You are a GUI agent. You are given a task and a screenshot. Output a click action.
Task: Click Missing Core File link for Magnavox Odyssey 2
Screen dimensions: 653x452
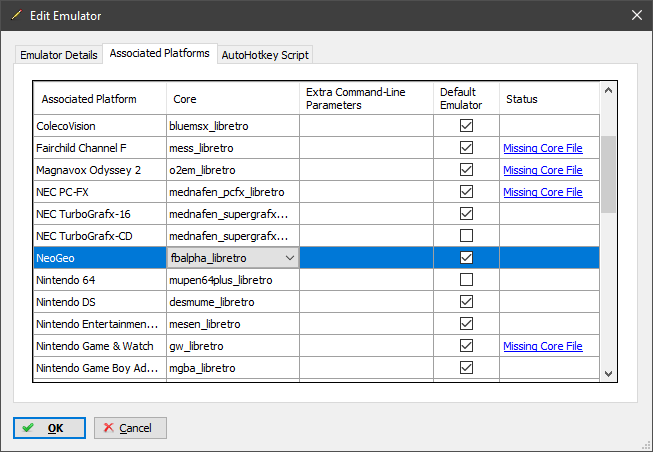point(543,170)
